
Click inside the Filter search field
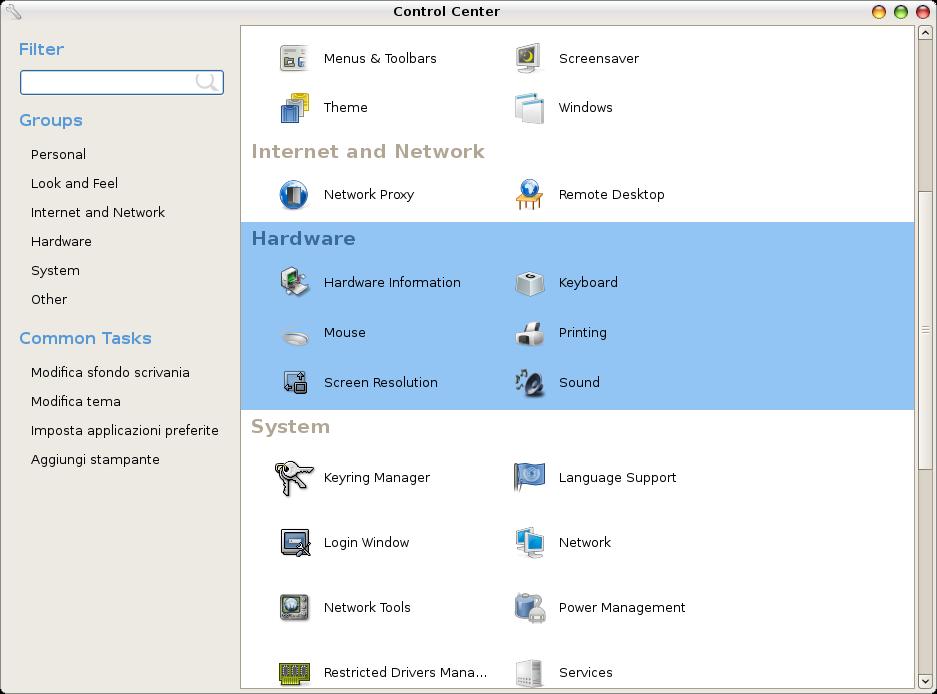point(107,82)
